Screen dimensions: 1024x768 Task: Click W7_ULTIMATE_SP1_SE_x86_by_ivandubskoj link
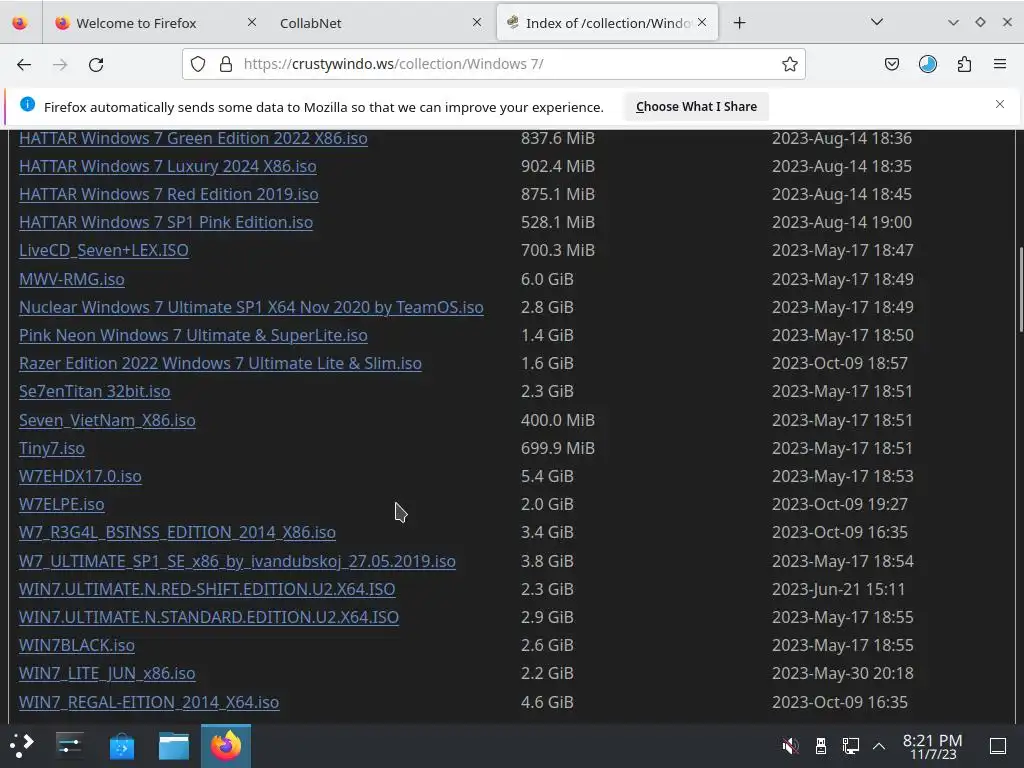tap(237, 562)
